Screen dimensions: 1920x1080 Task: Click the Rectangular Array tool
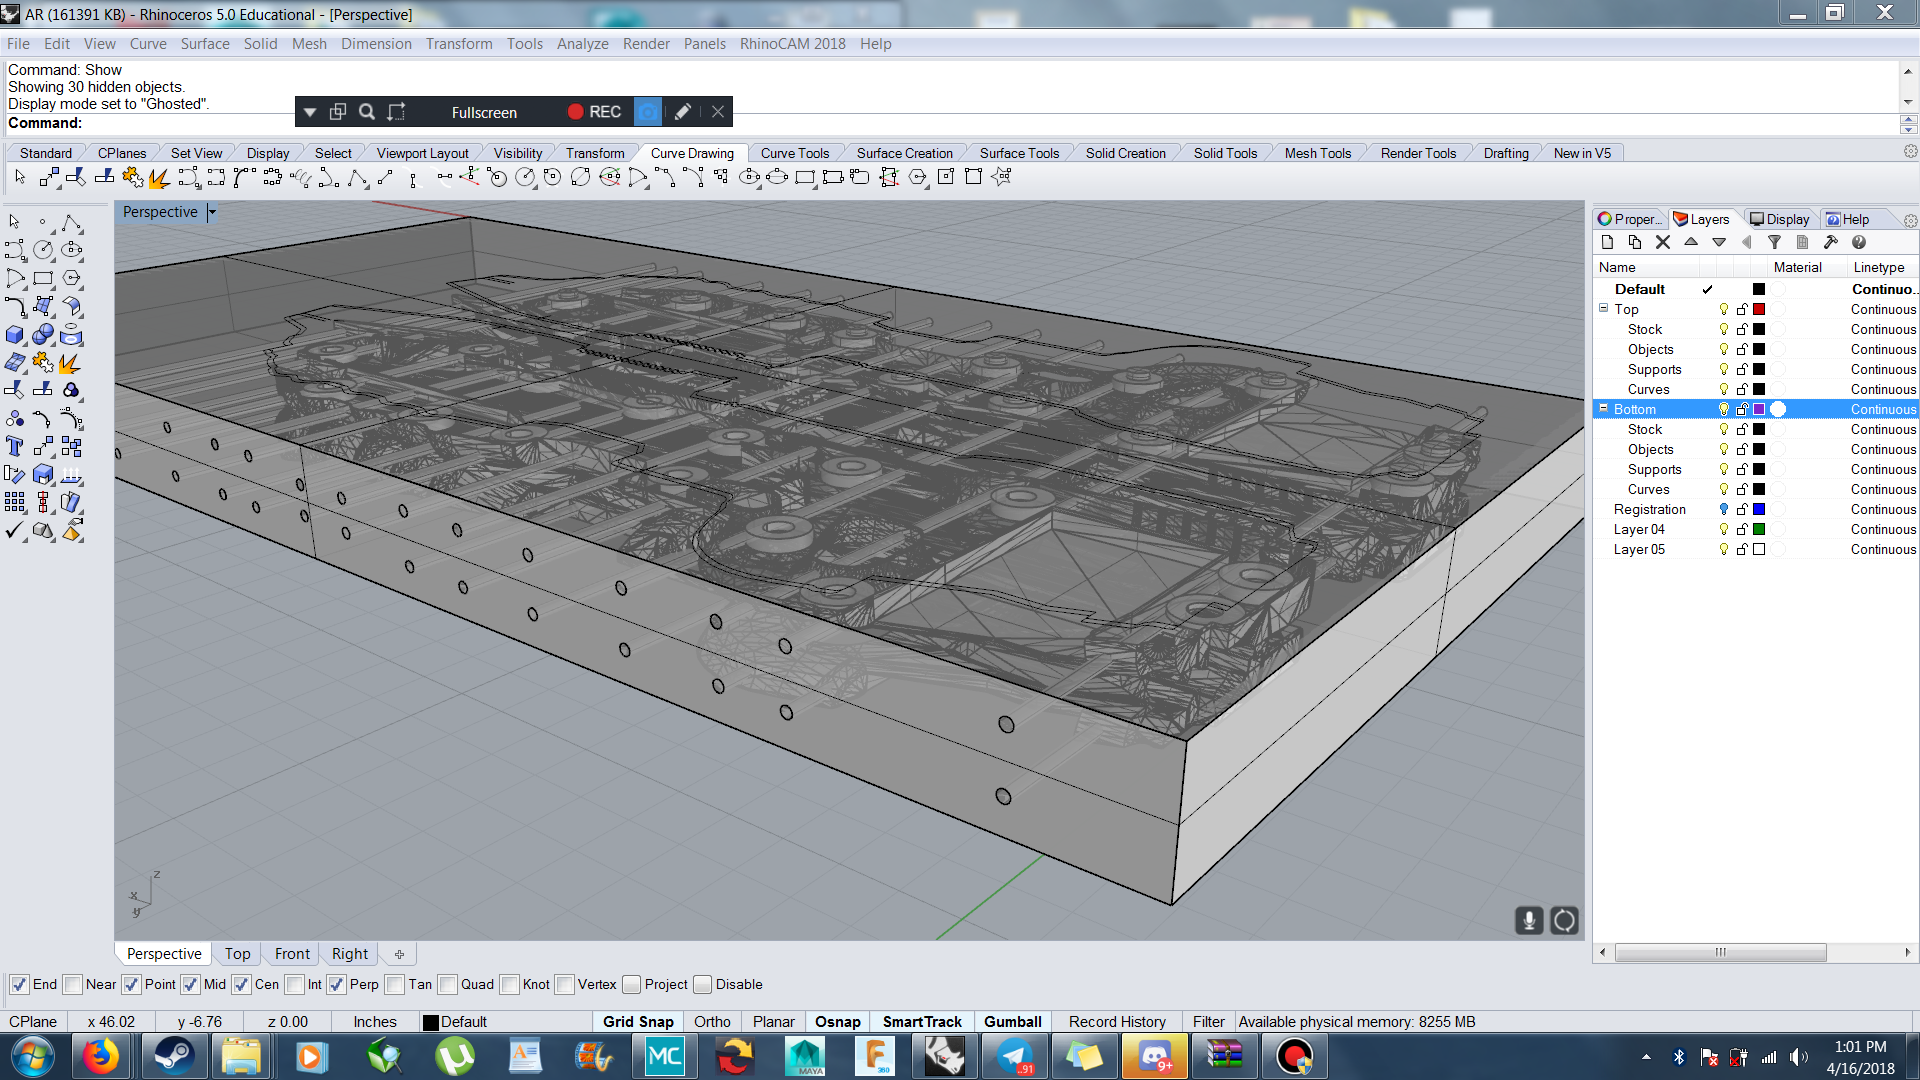tap(15, 503)
